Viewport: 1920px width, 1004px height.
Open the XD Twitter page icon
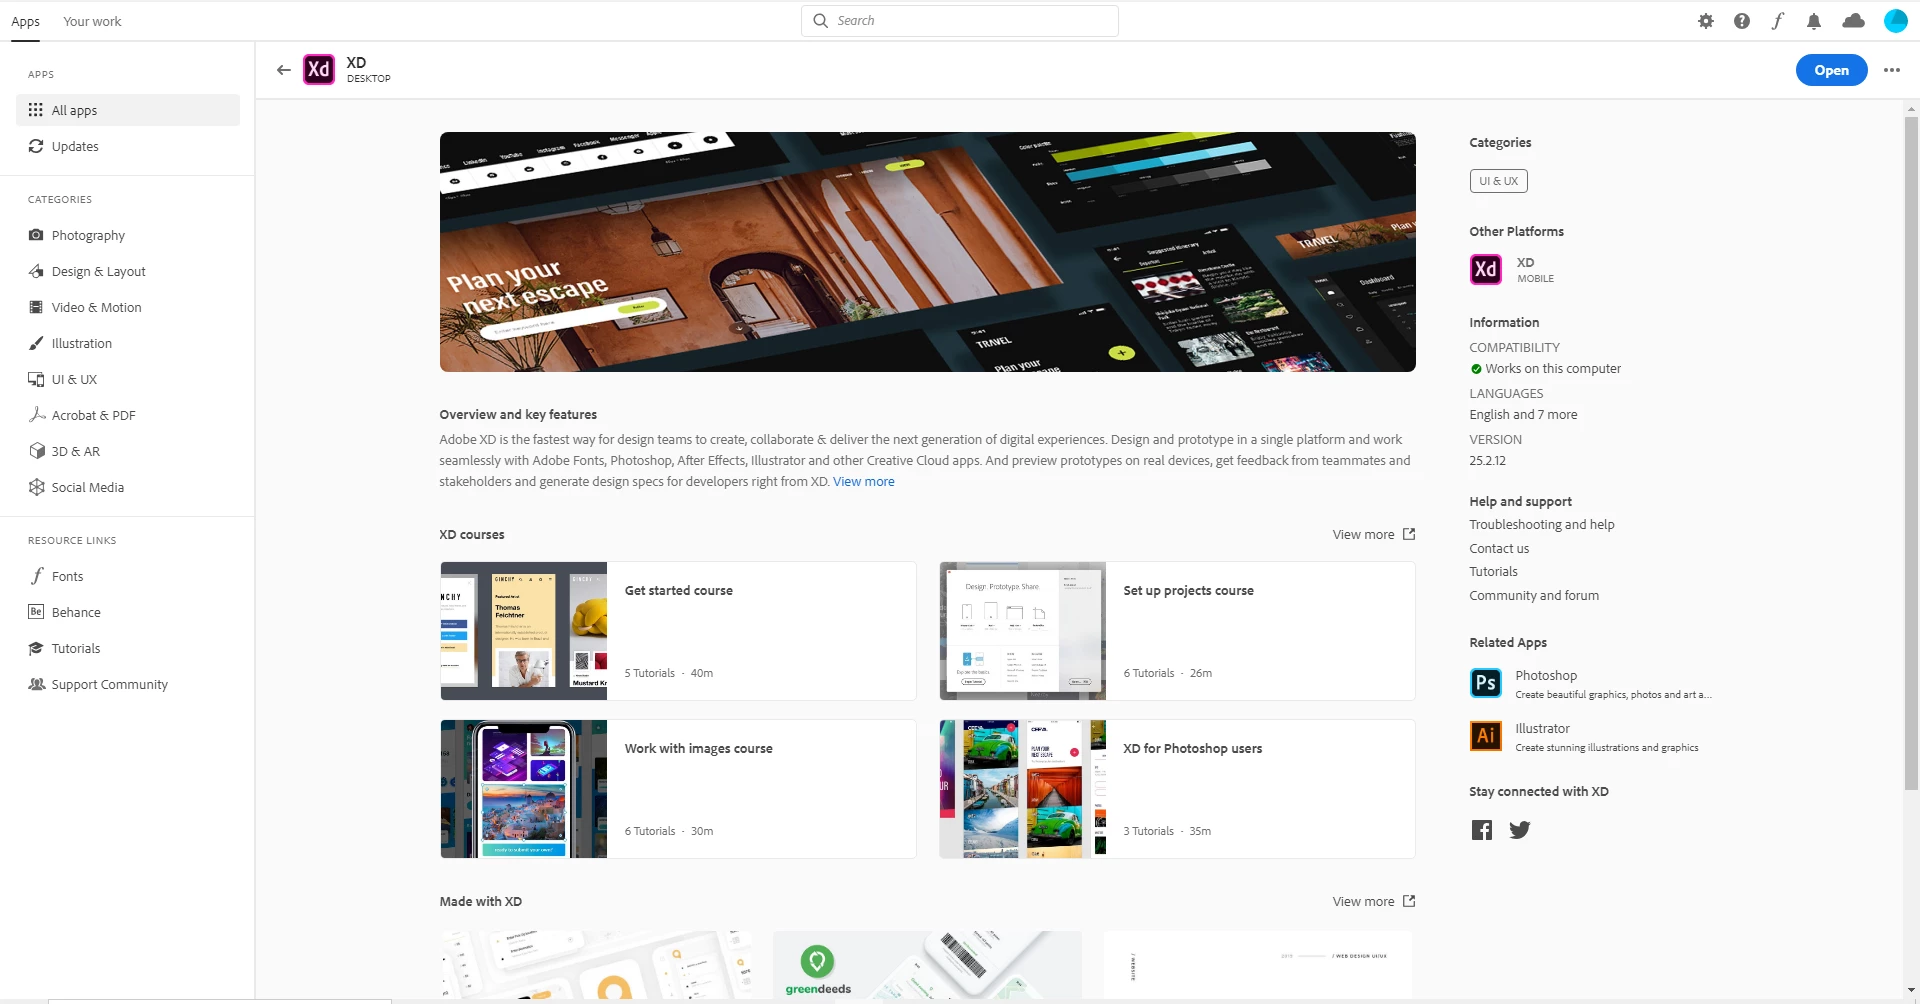click(1520, 830)
